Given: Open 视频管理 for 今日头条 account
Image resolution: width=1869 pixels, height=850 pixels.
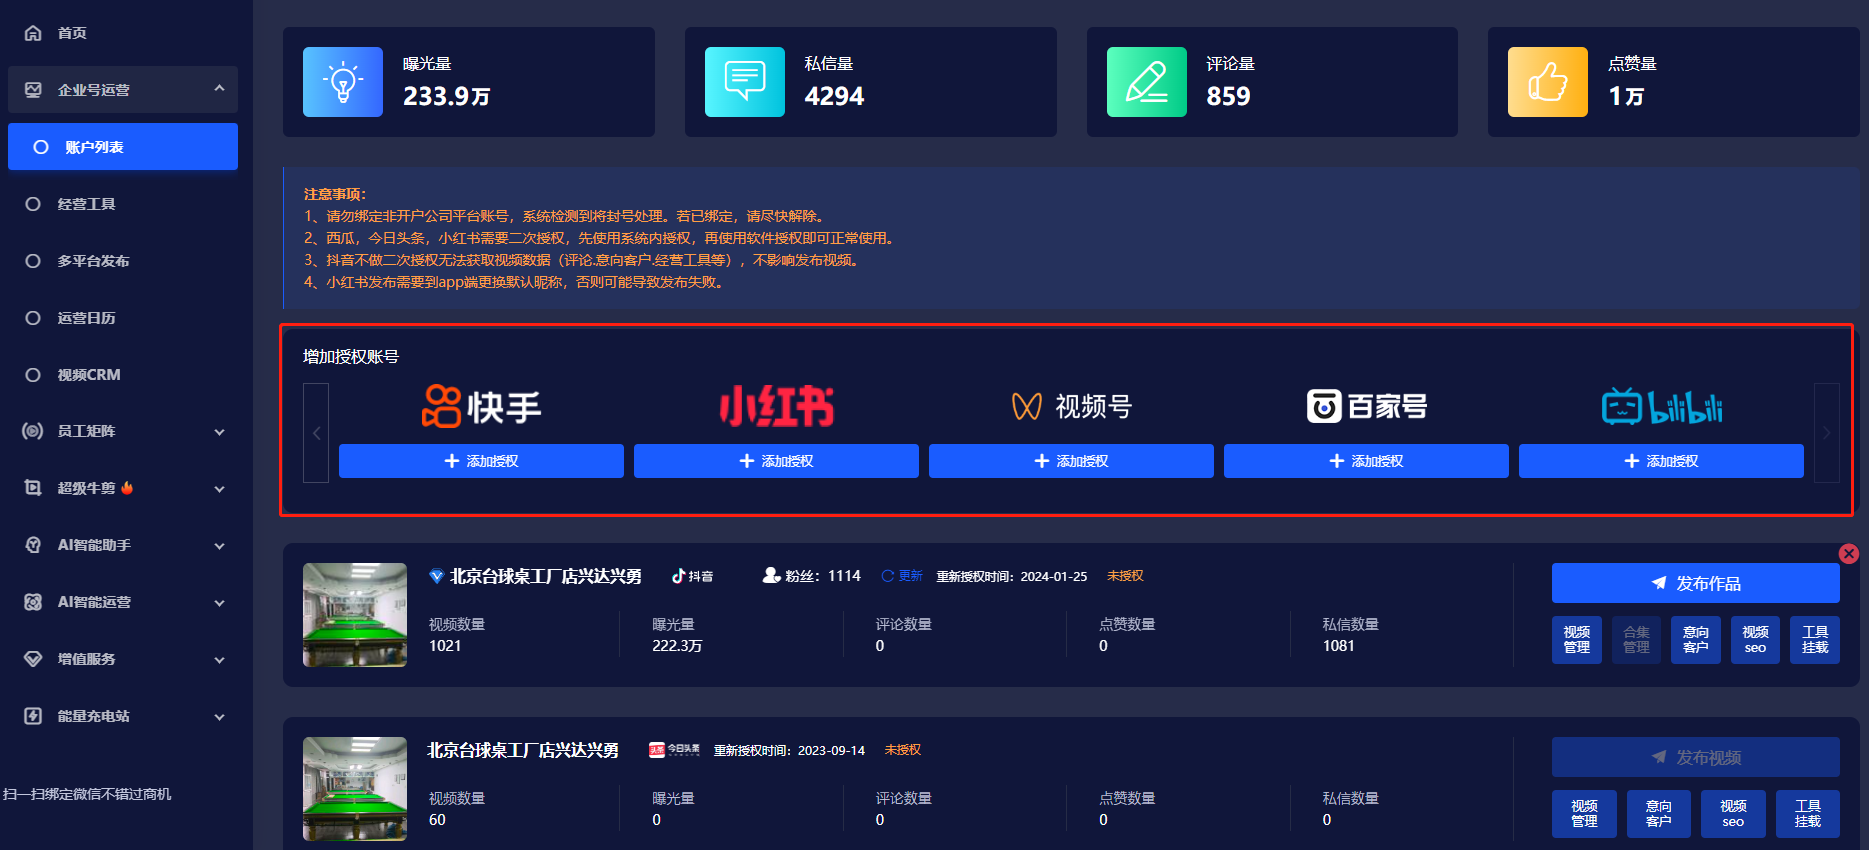Looking at the screenshot, I should click(1584, 814).
